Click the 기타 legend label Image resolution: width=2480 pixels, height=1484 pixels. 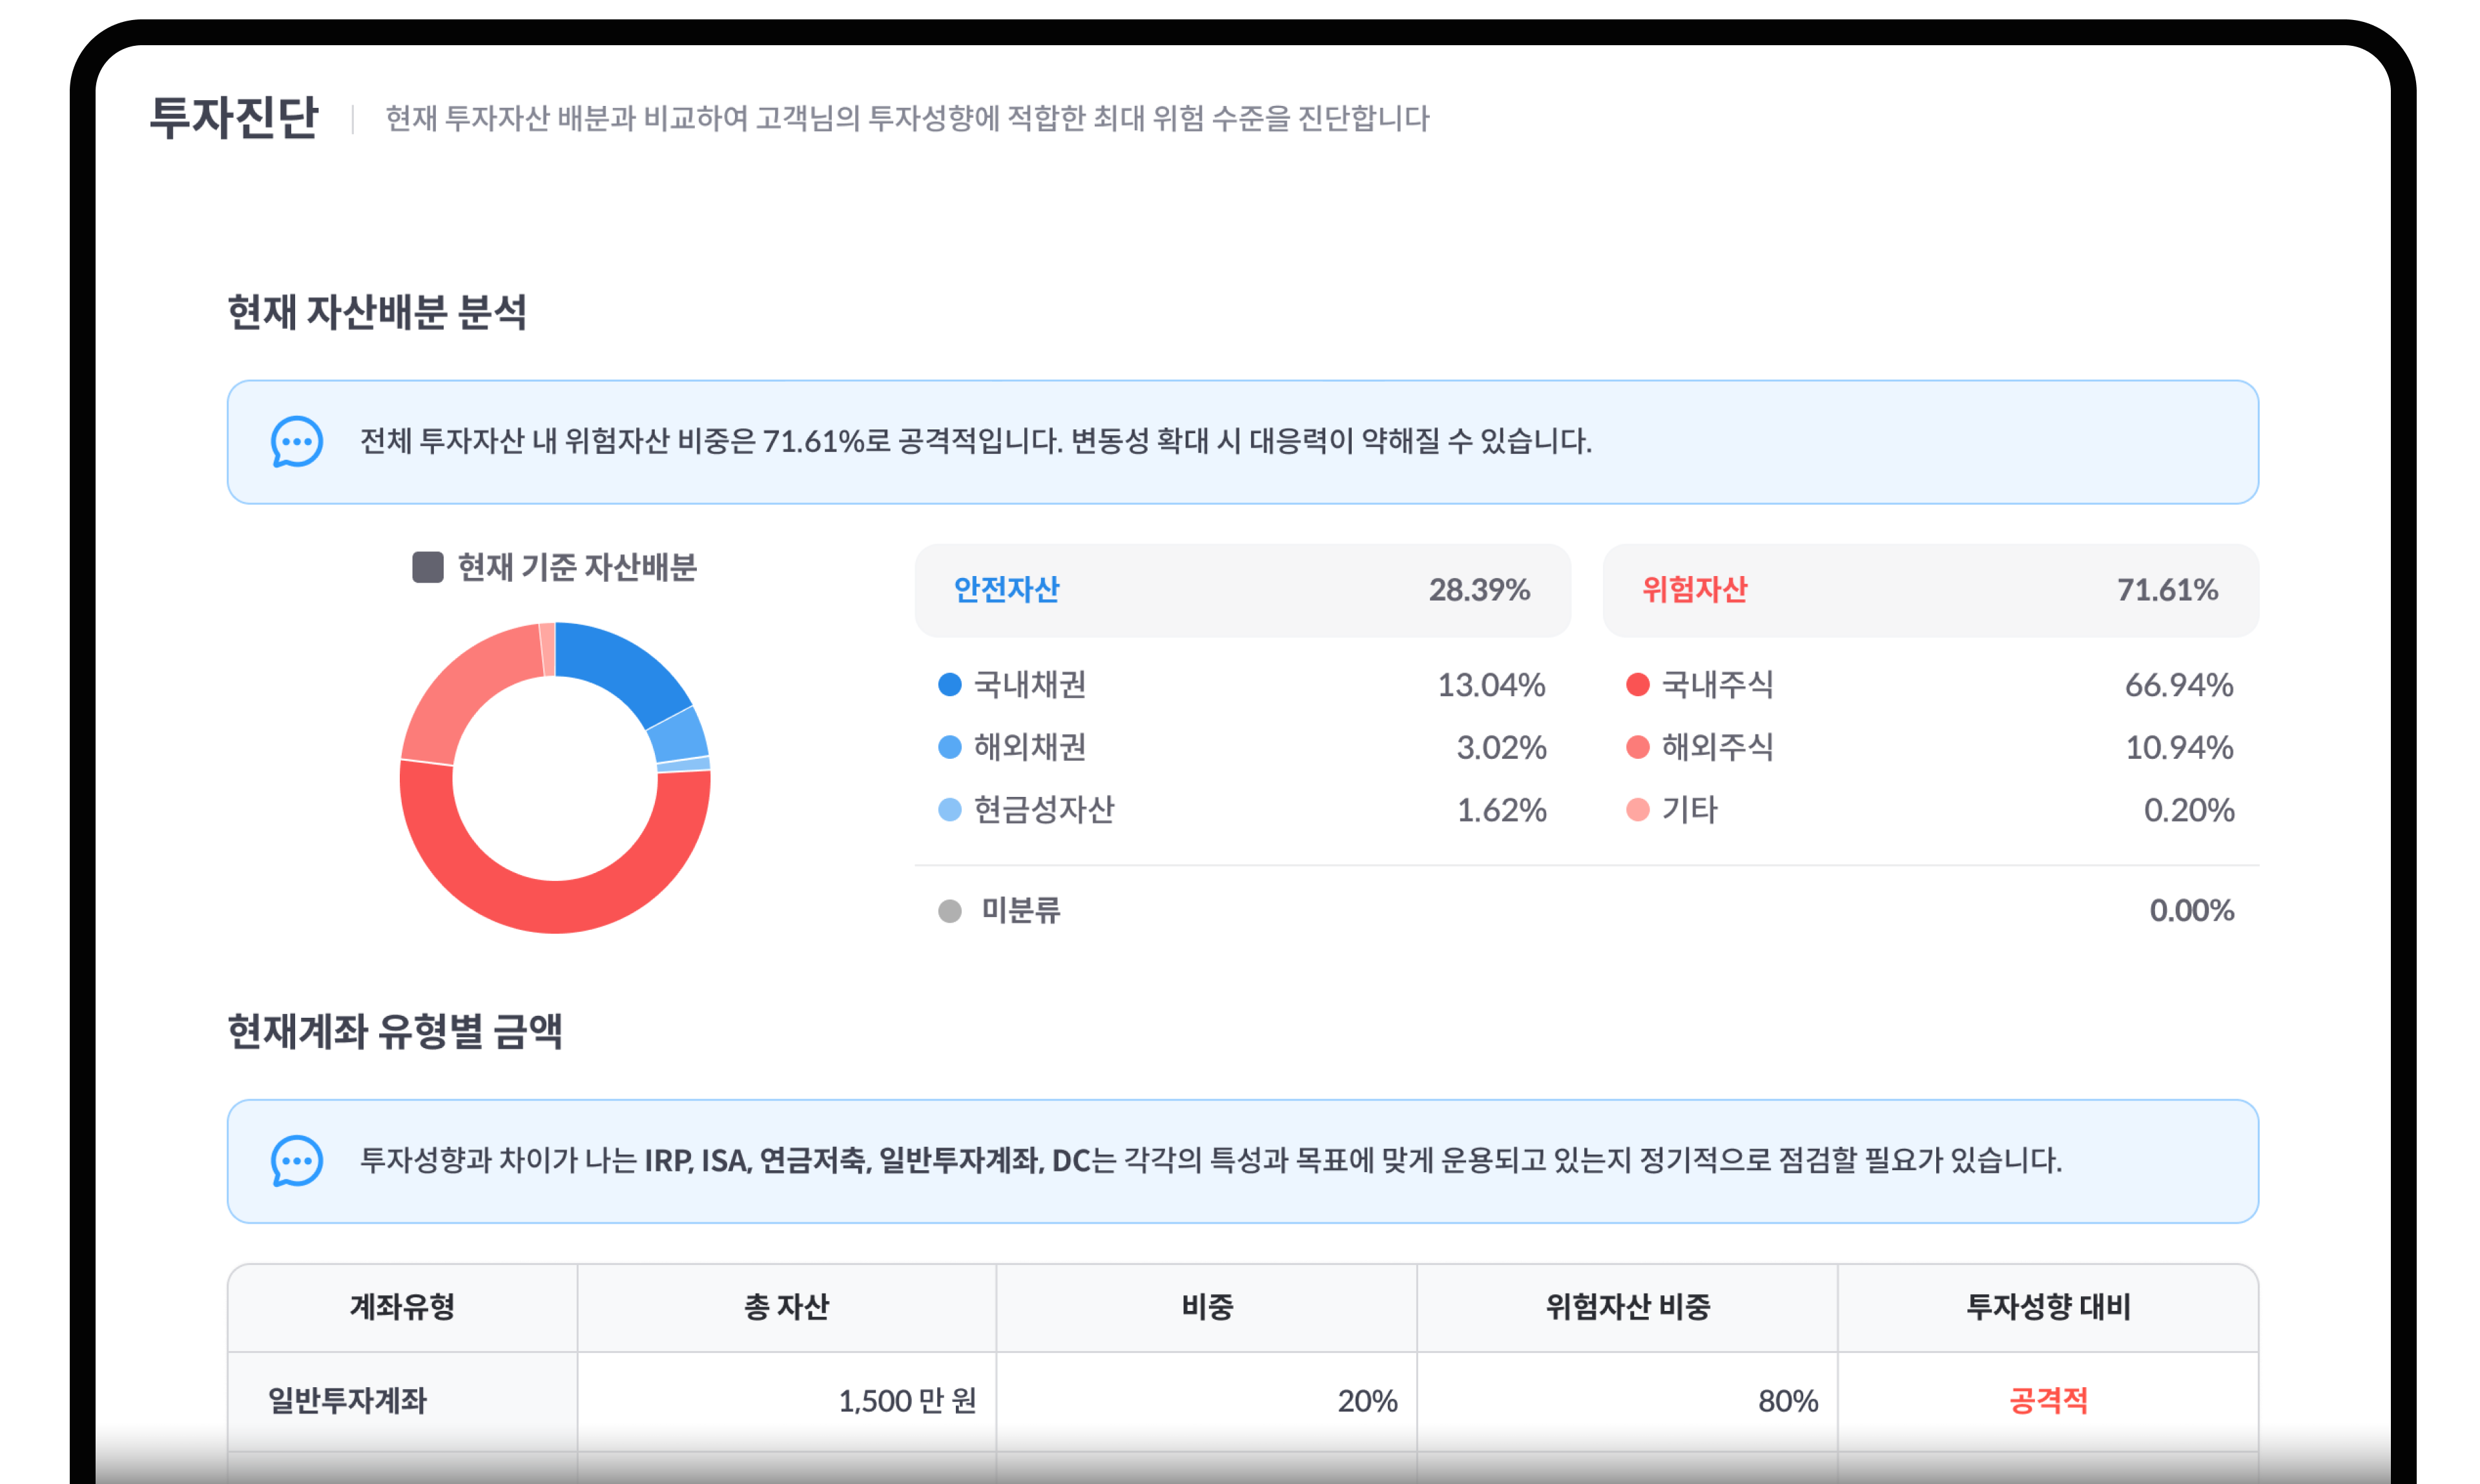[x=1690, y=810]
